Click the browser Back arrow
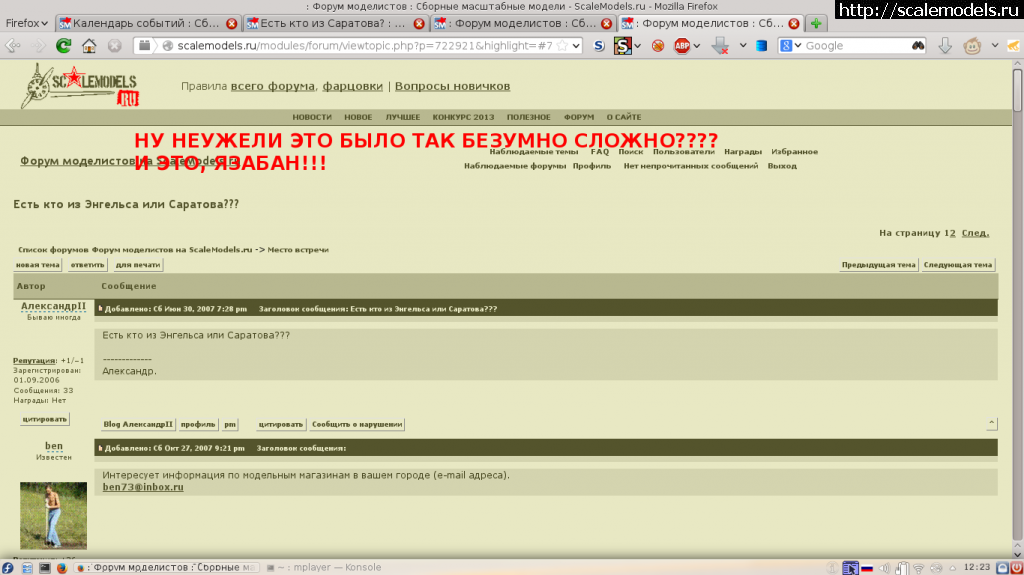Viewport: 1024px width, 575px height. (x=12, y=46)
